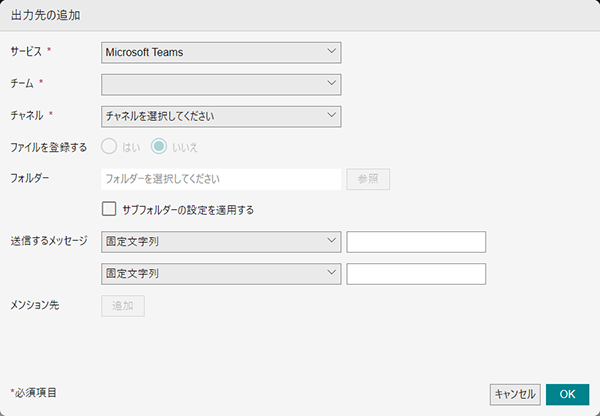Click the chevron arrow of the チーム field
600x416 pixels.
[331, 83]
